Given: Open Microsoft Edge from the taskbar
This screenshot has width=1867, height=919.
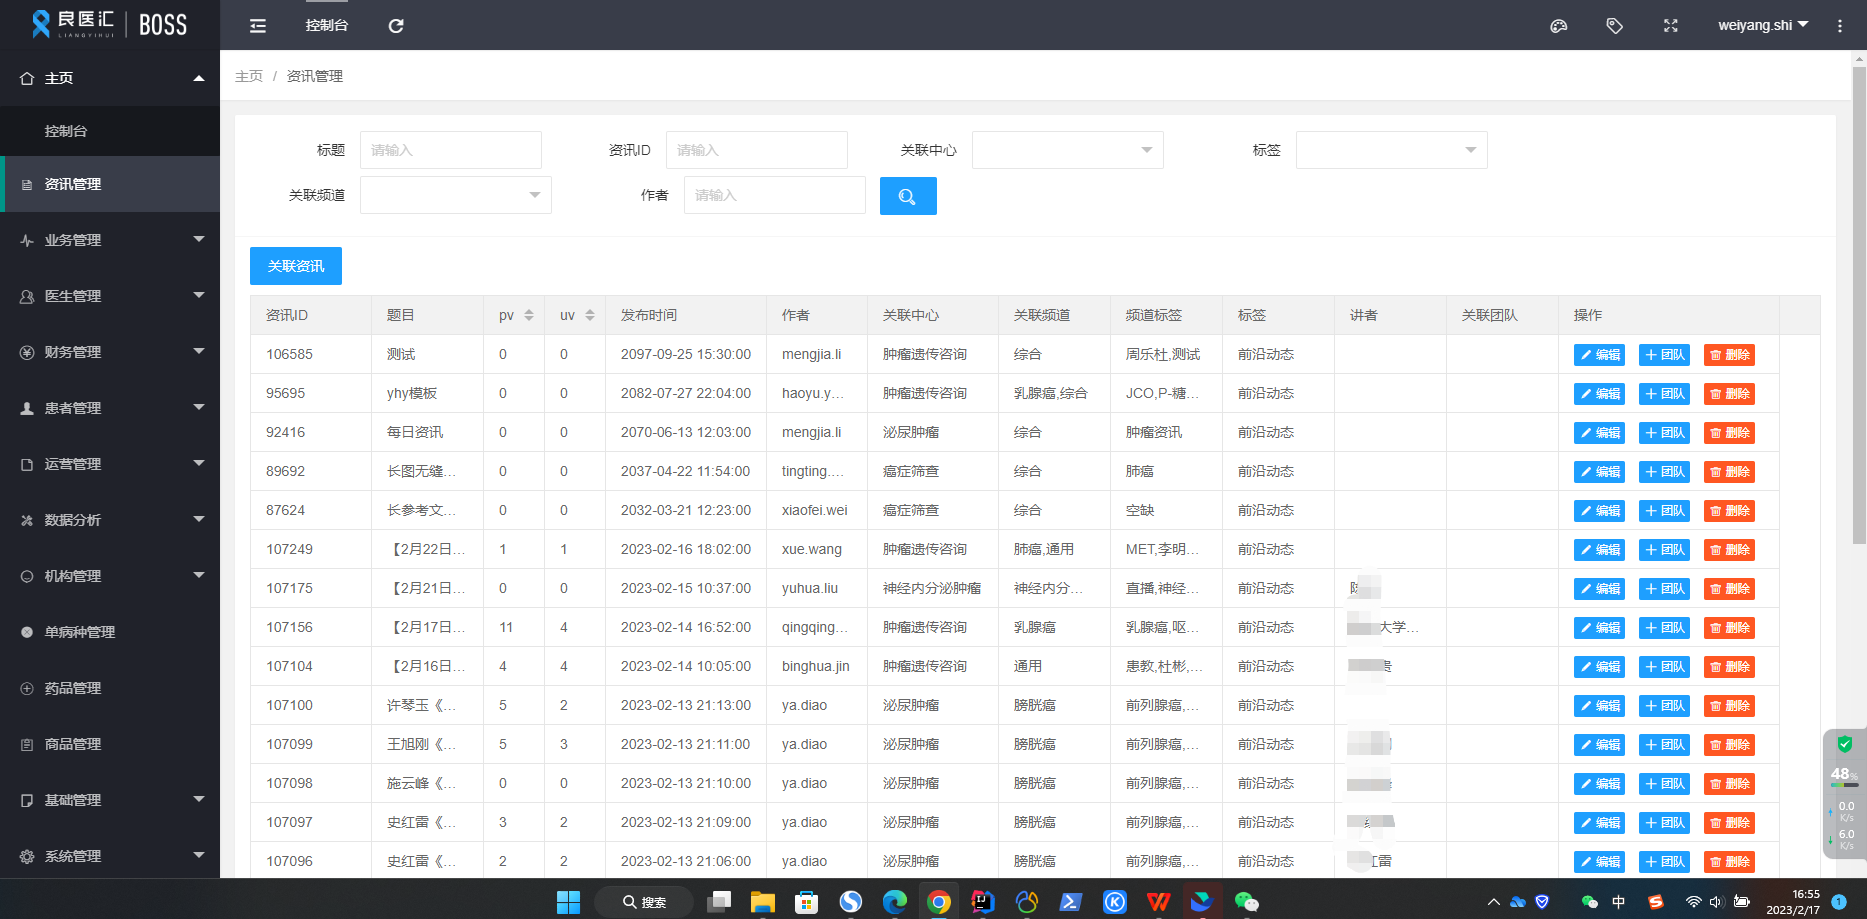Looking at the screenshot, I should [894, 902].
